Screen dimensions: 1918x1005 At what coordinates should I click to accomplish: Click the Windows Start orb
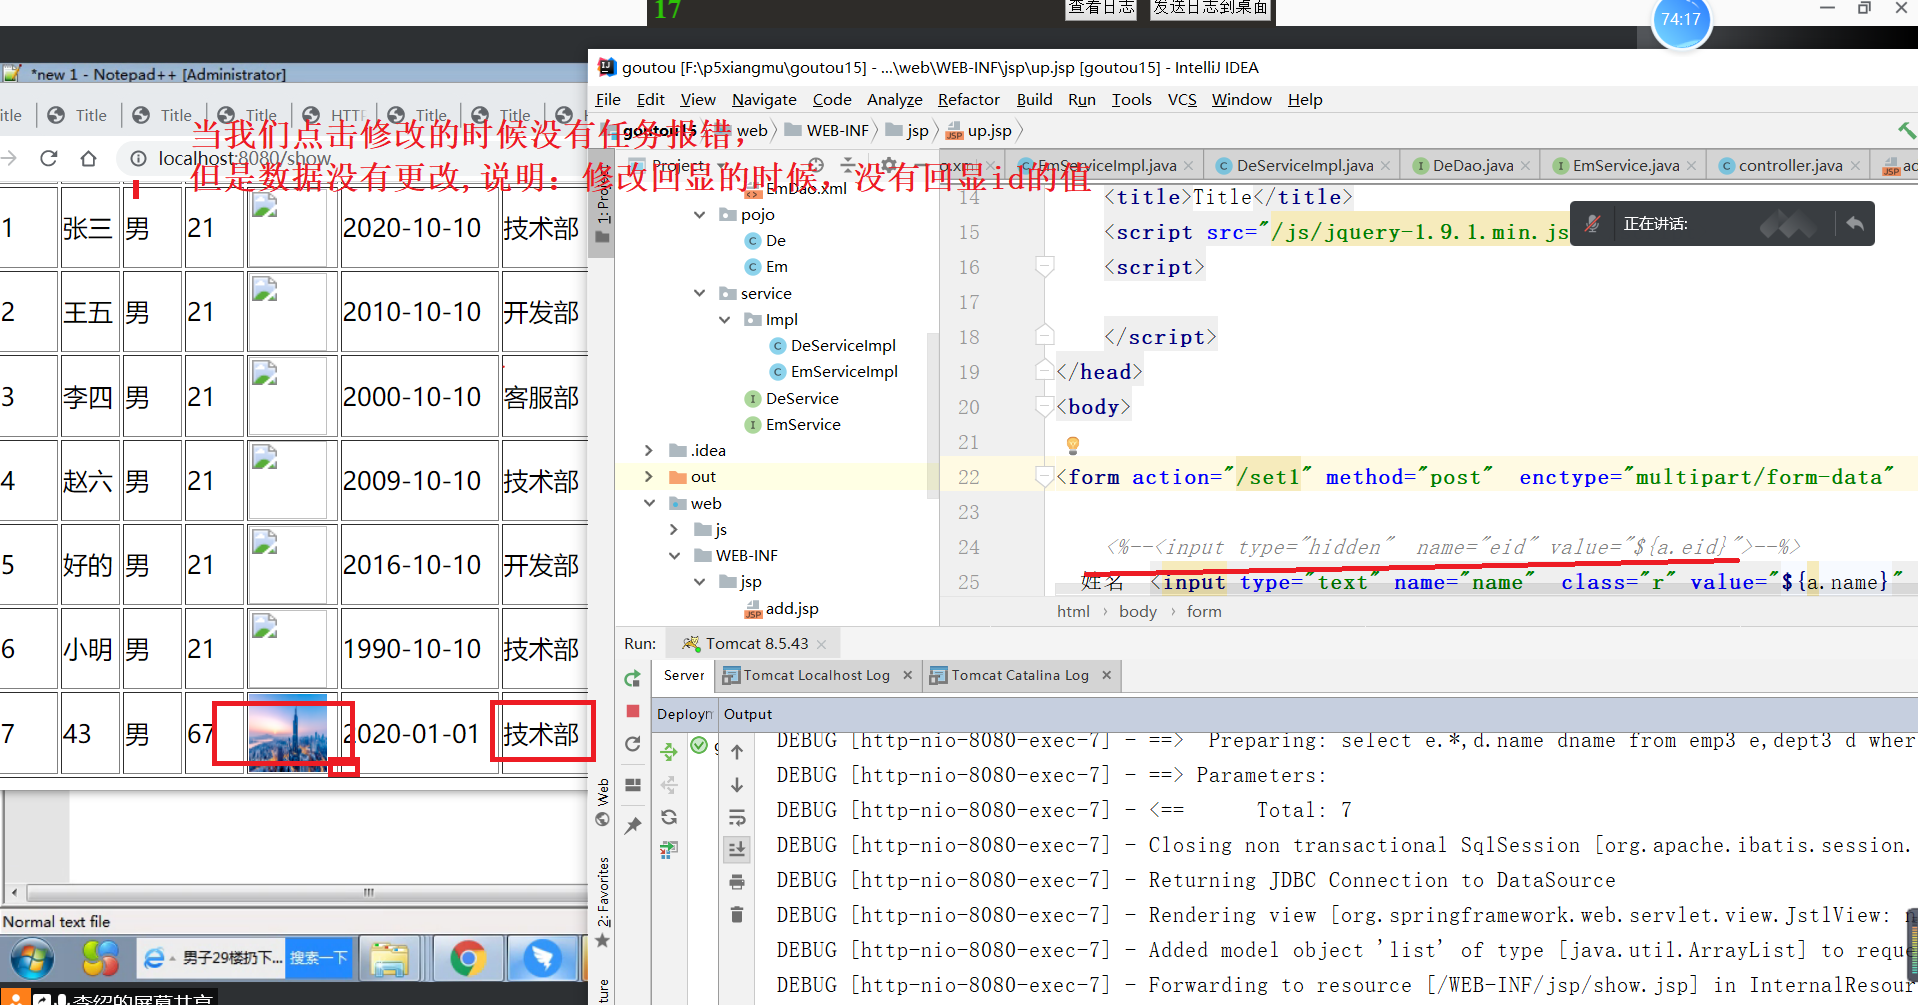(30, 959)
